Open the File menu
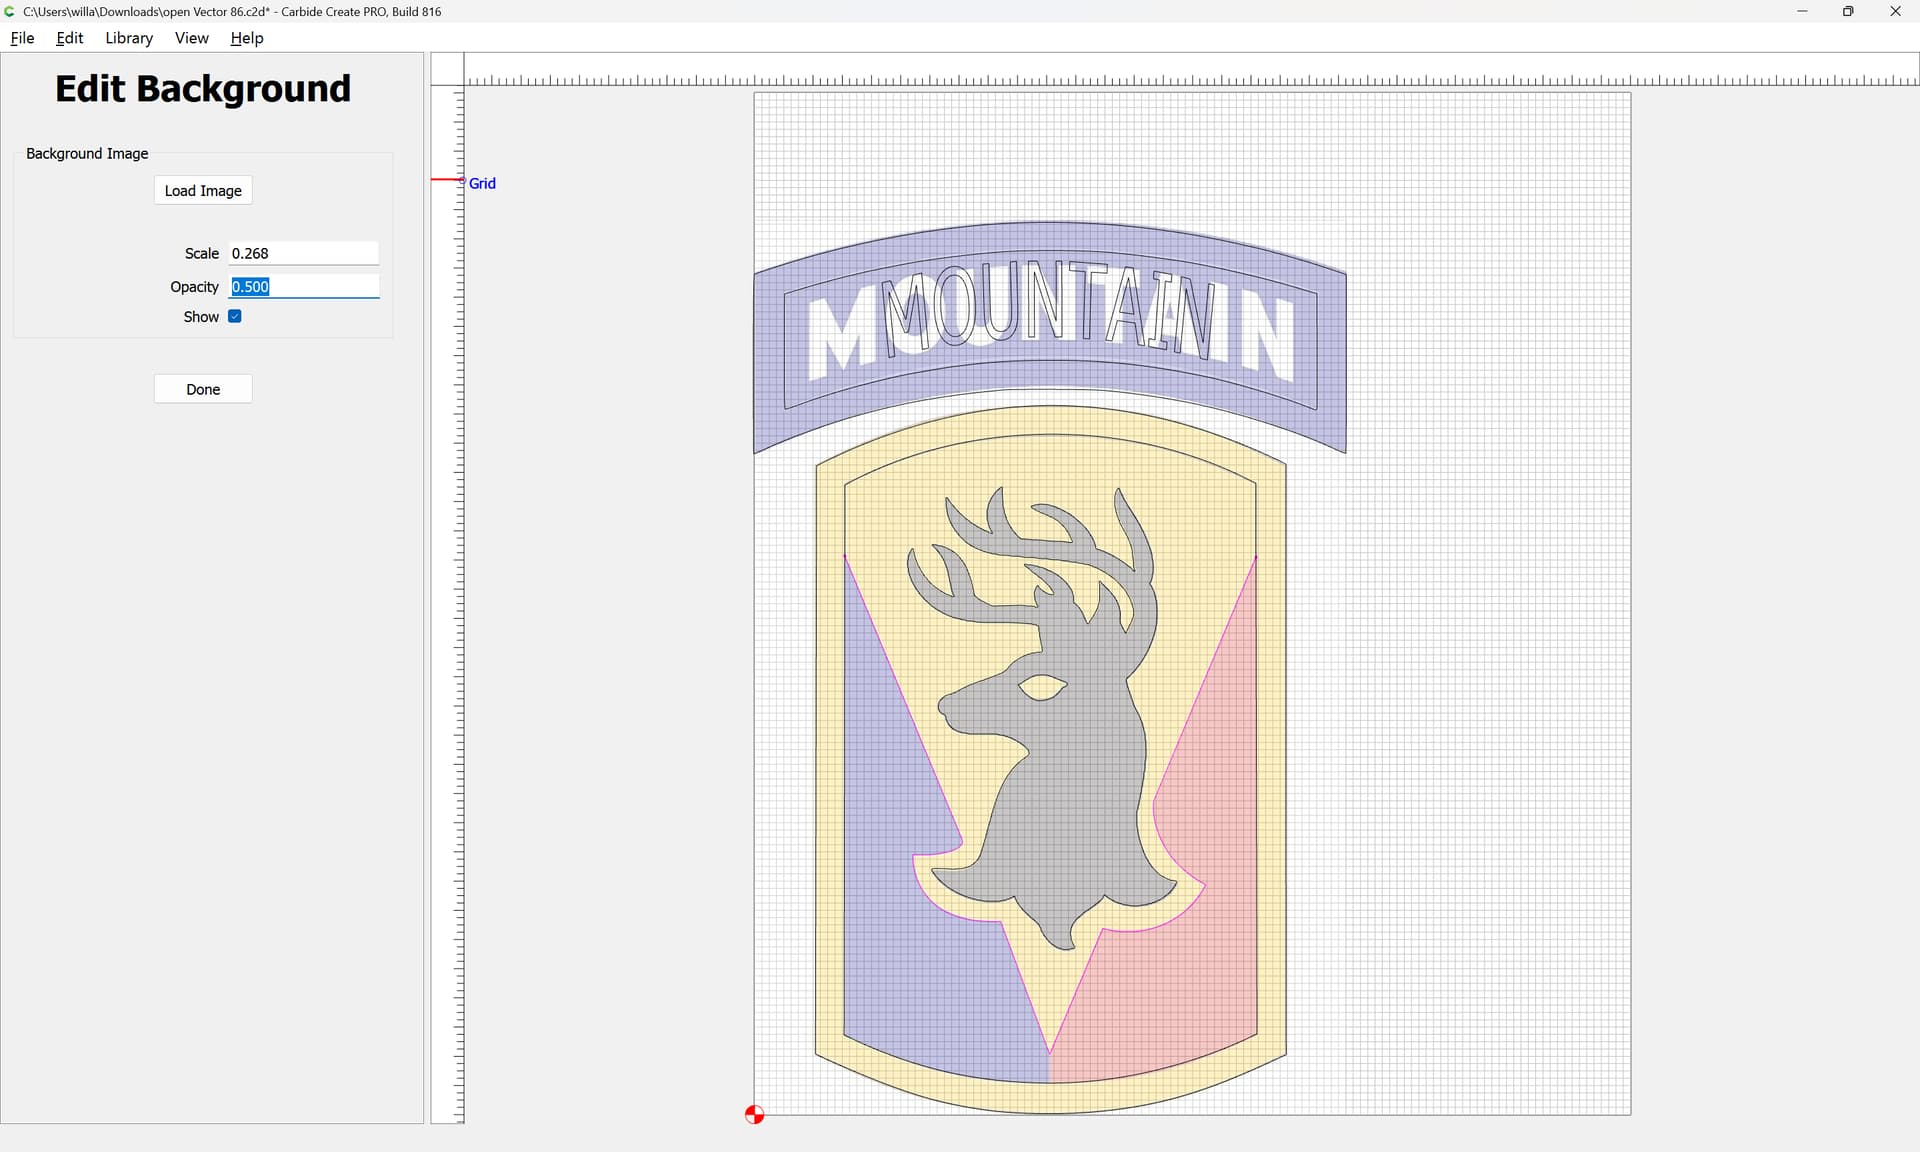The height and width of the screenshot is (1152, 1920). (x=22, y=38)
